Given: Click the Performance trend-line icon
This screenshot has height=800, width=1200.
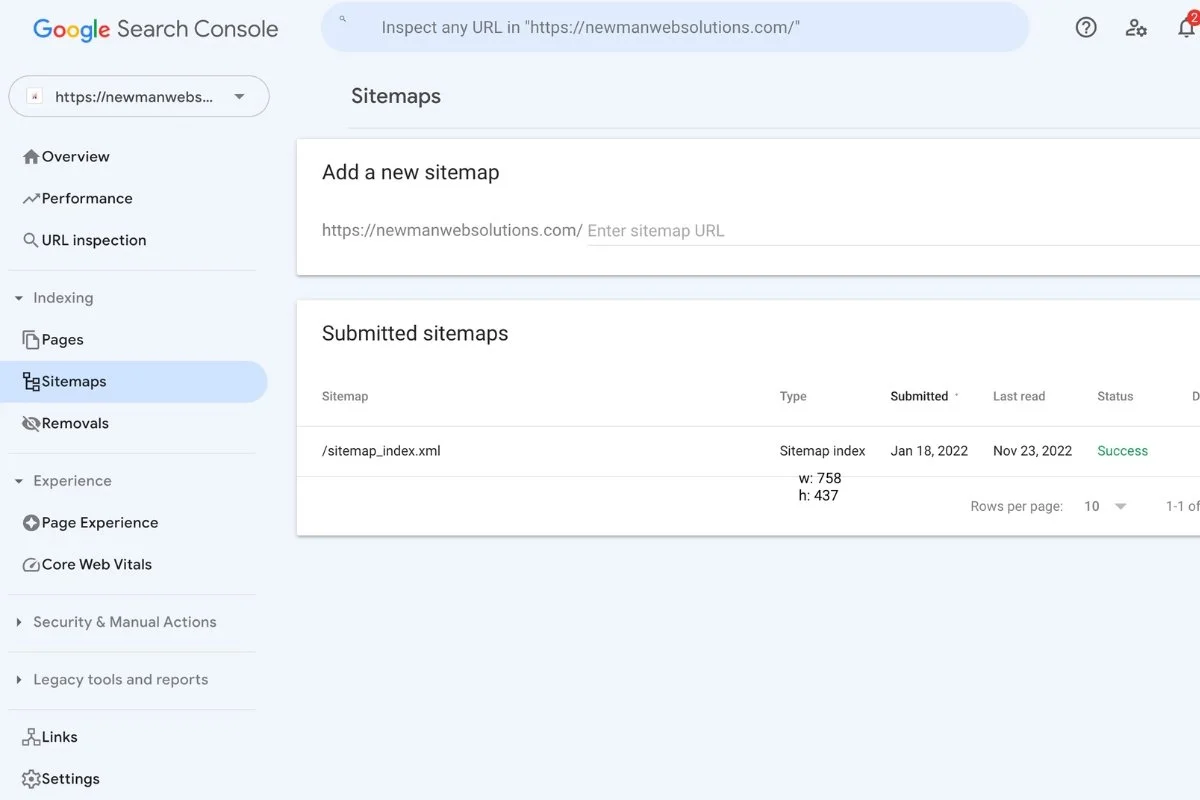Looking at the screenshot, I should 31,199.
